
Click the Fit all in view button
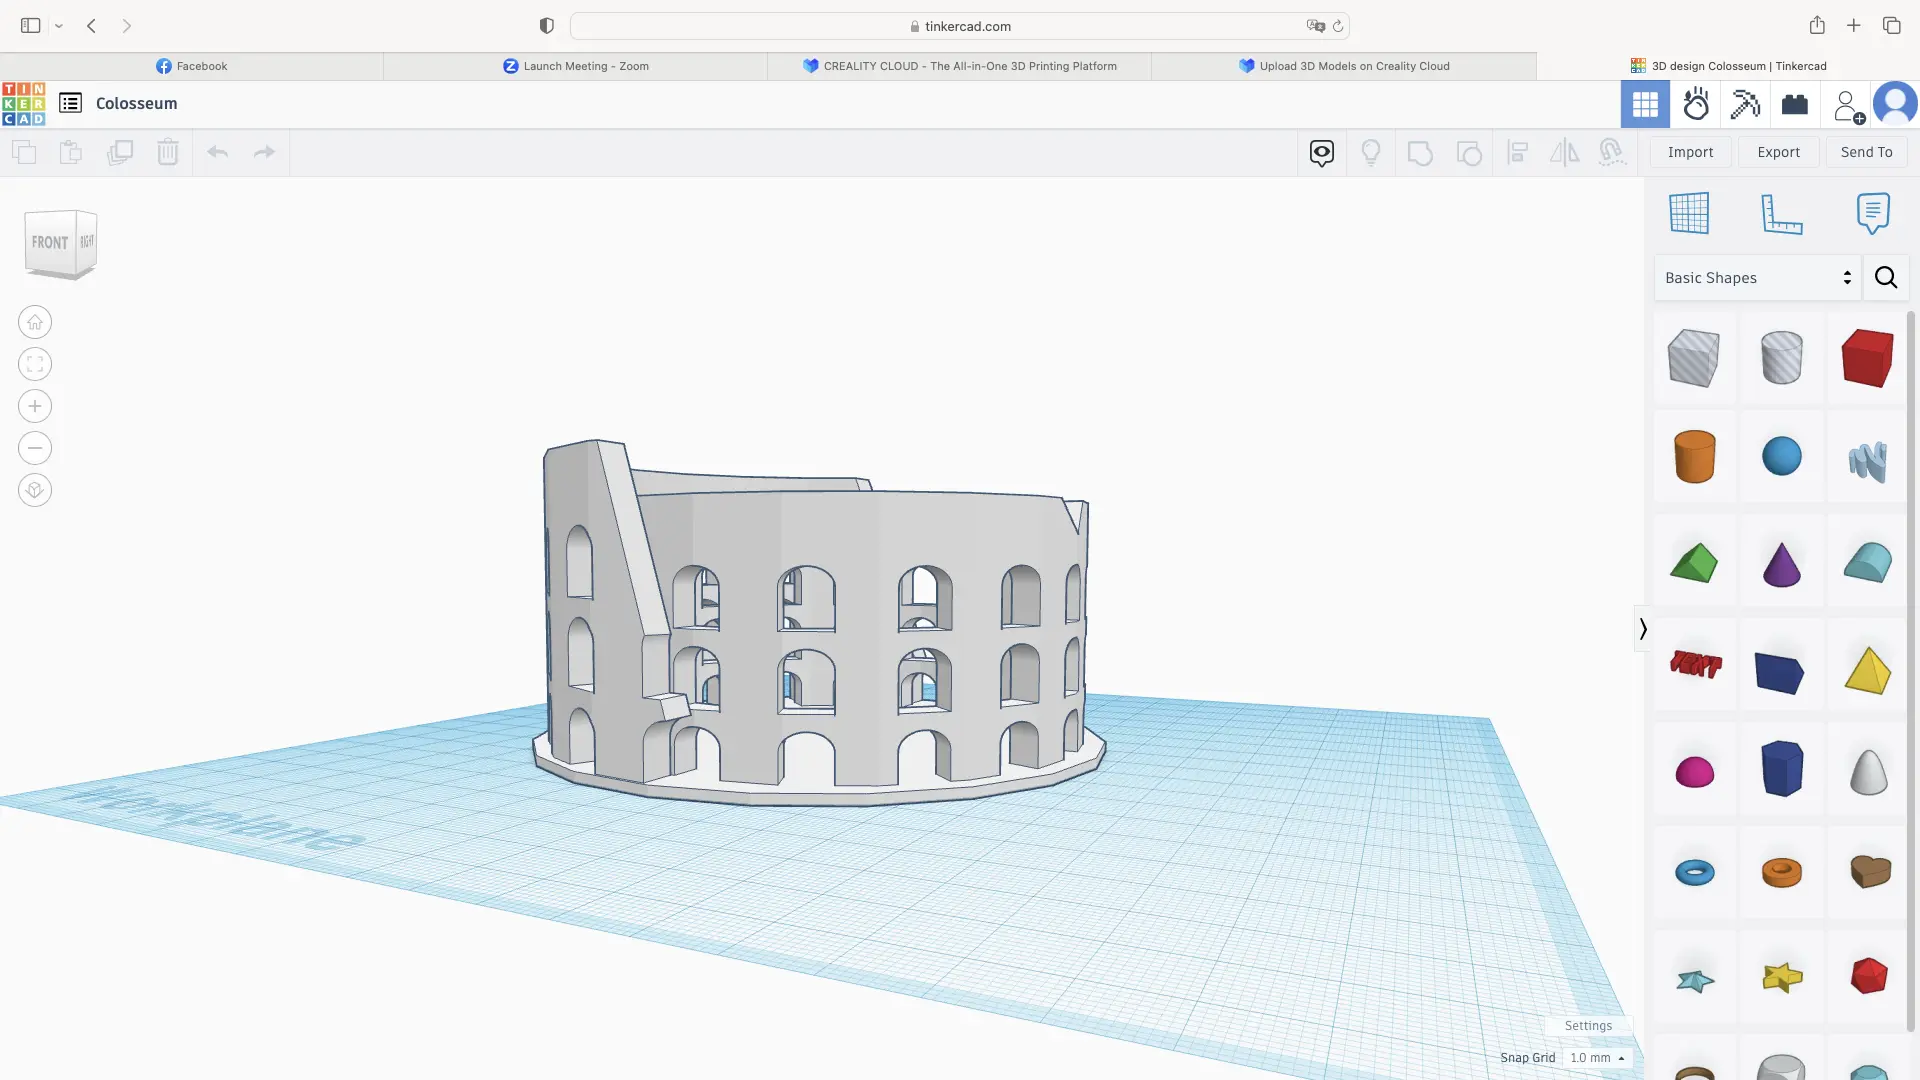point(35,364)
